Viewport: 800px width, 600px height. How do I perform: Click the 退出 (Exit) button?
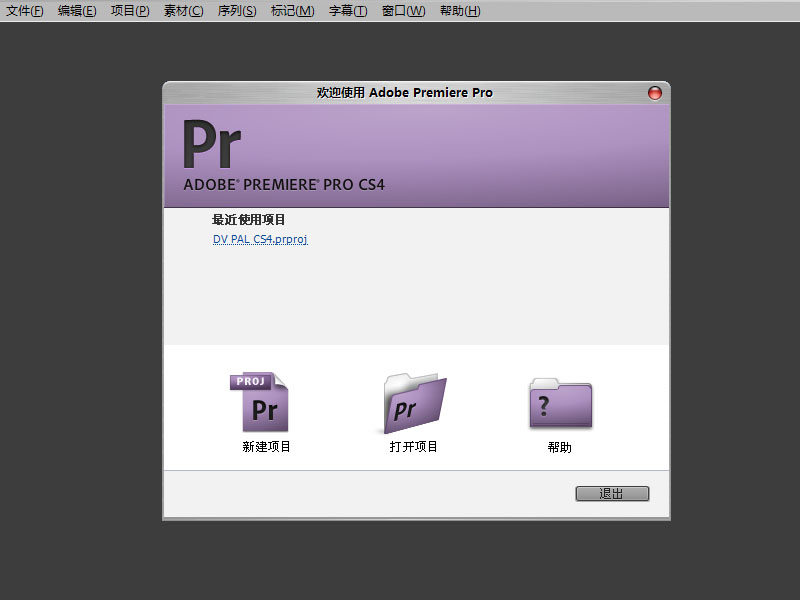point(612,493)
